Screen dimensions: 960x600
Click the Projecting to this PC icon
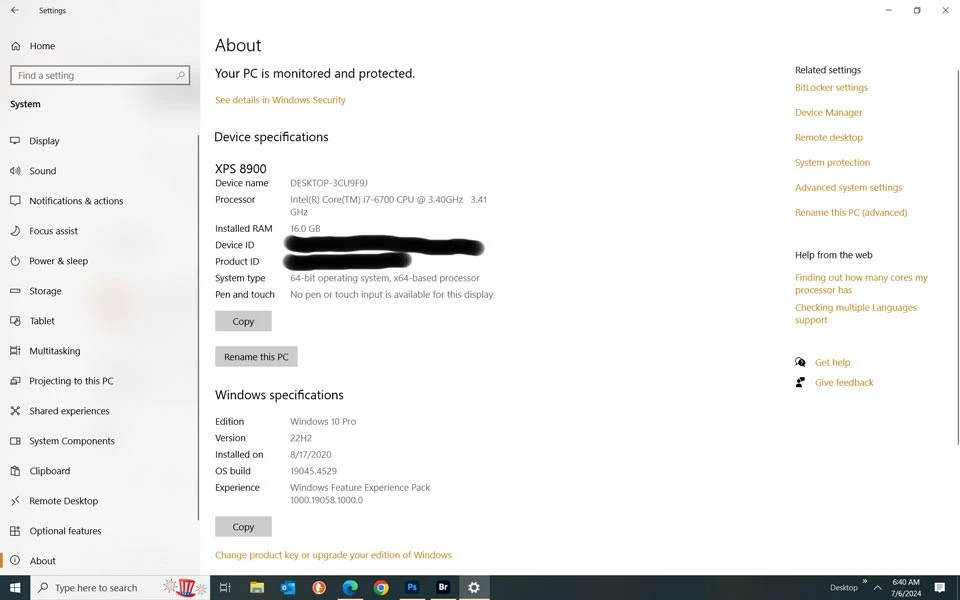click(x=15, y=381)
